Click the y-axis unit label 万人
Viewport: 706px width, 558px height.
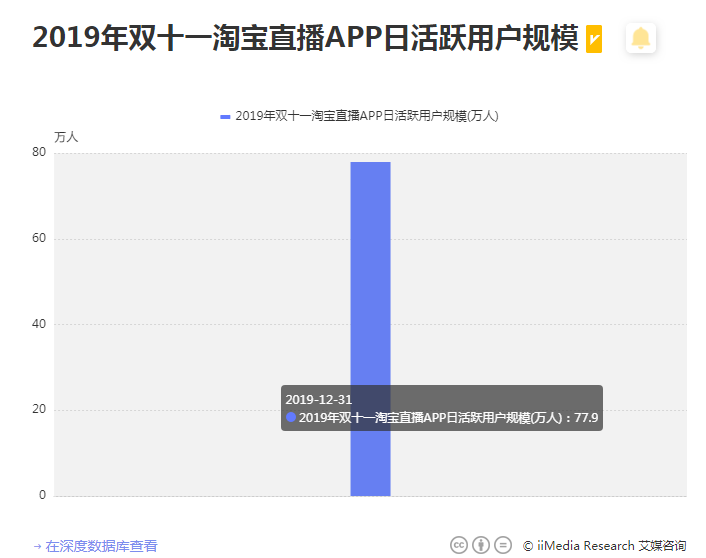pos(66,137)
